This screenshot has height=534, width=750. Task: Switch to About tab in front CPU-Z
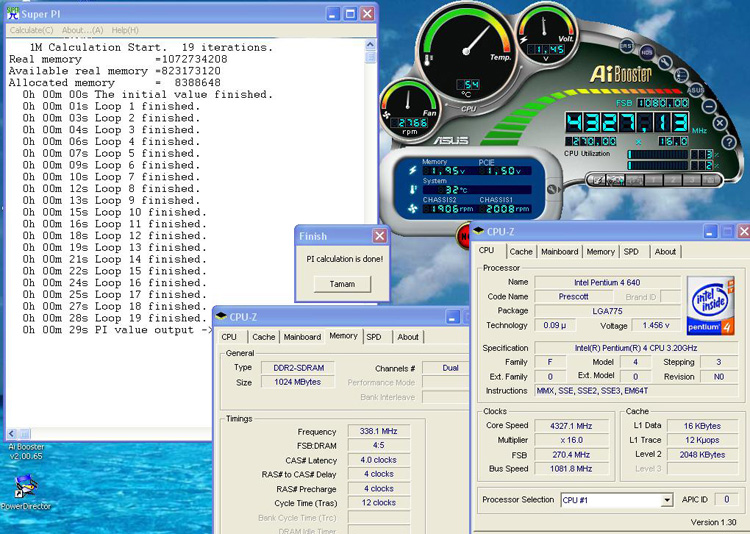[665, 252]
